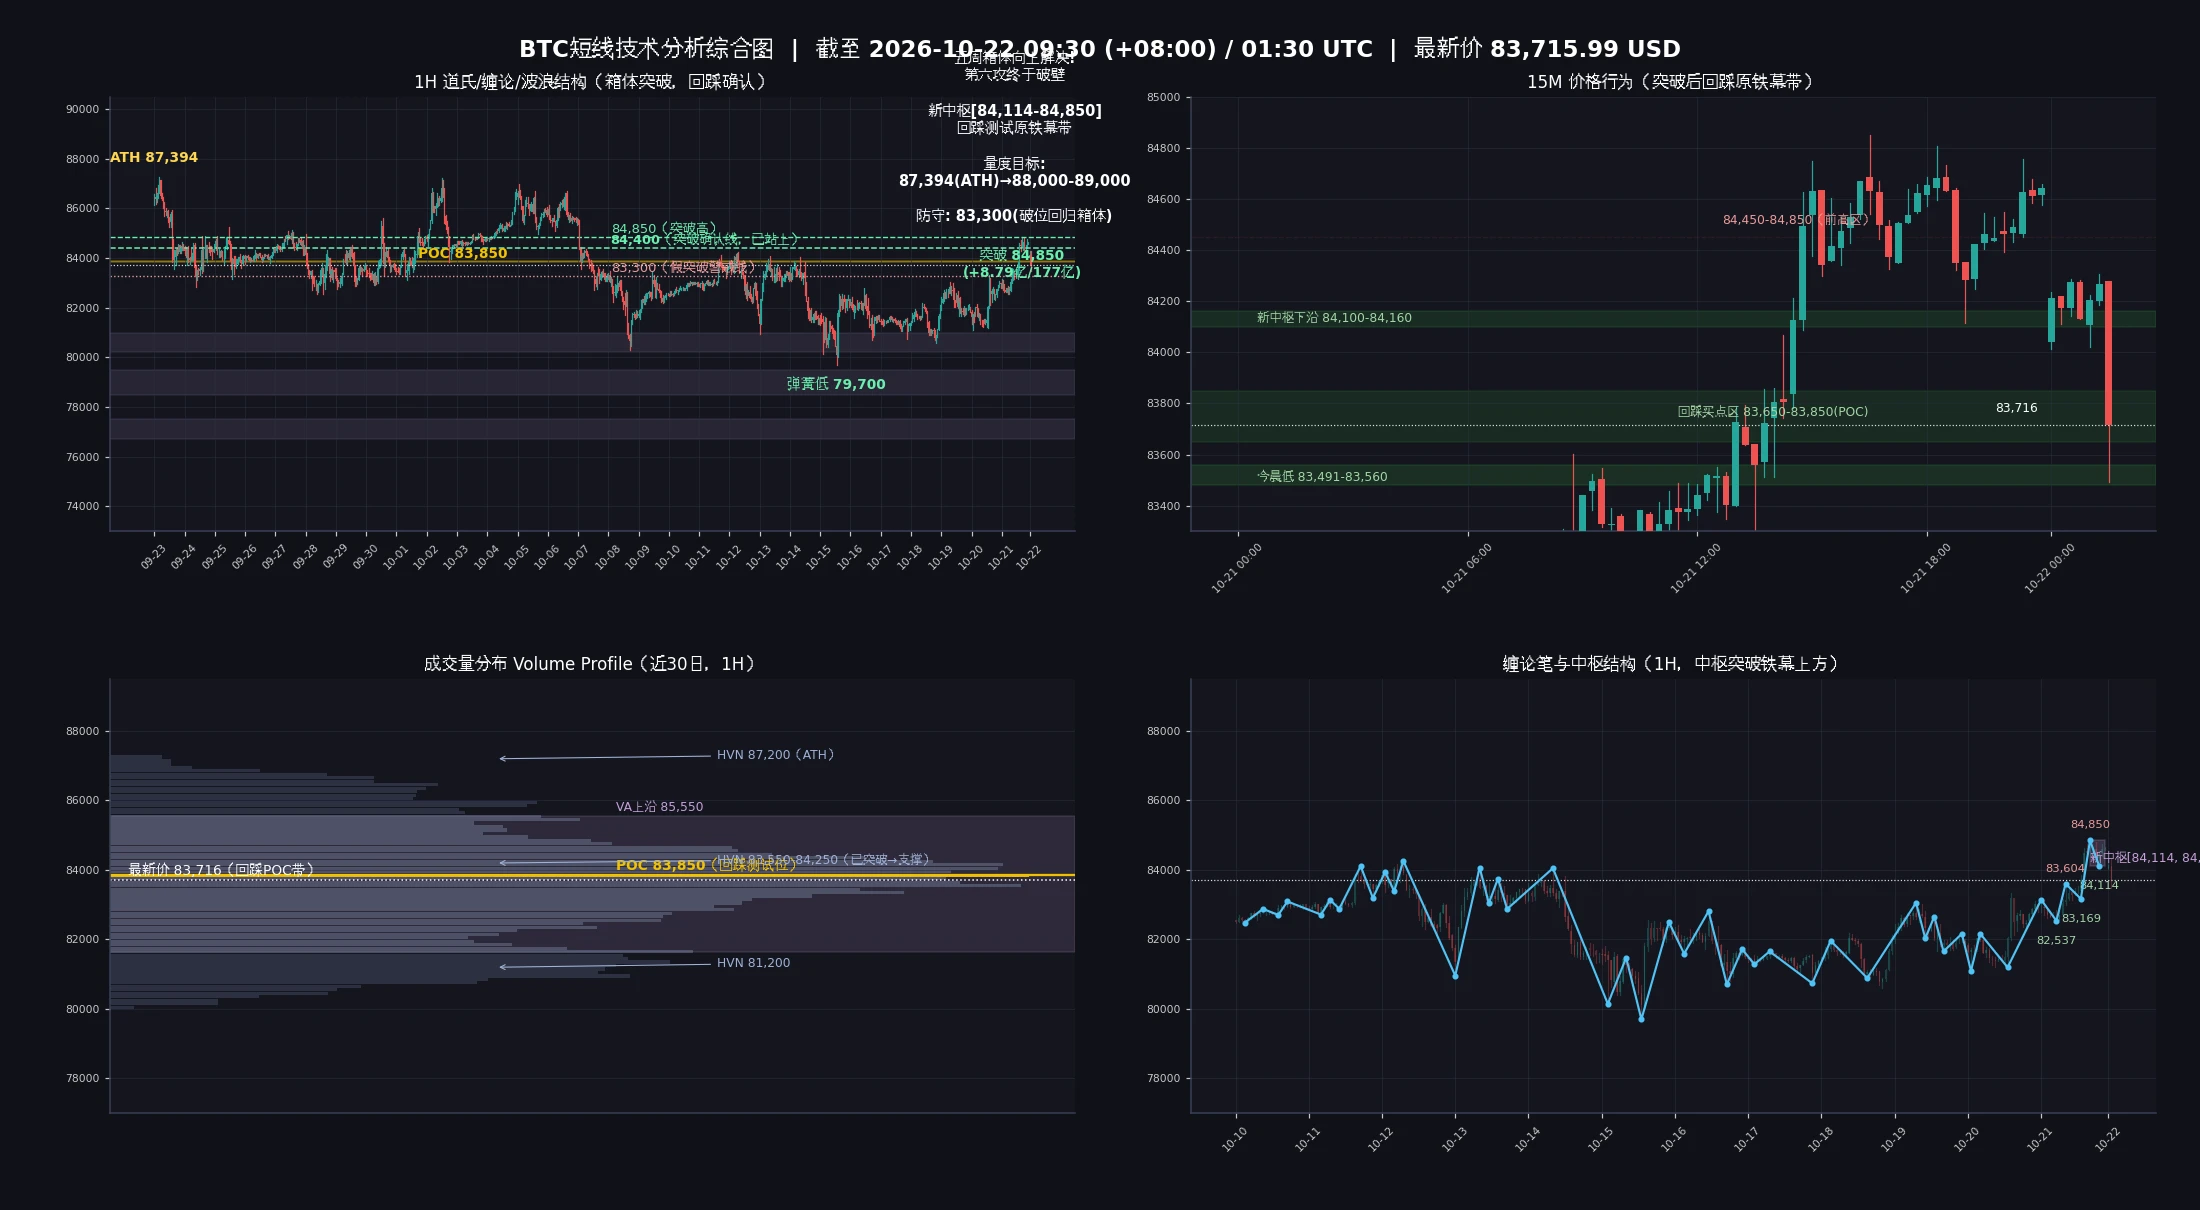Click the HVN 81,200 label
The height and width of the screenshot is (1210, 2200).
tap(753, 963)
